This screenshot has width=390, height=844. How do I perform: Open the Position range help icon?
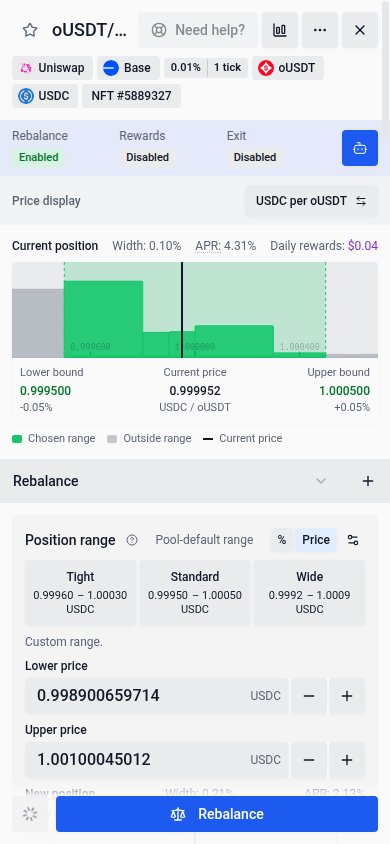coord(132,540)
